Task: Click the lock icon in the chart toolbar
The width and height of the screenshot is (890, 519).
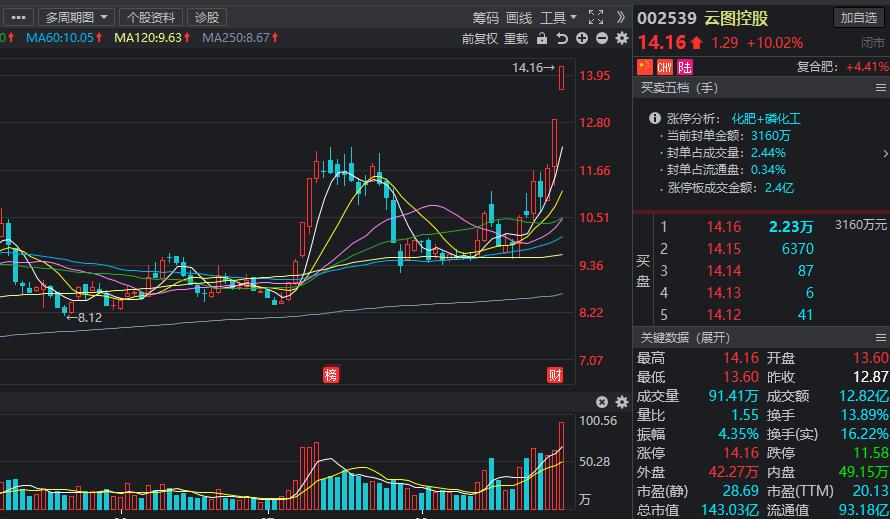Action: [542, 39]
